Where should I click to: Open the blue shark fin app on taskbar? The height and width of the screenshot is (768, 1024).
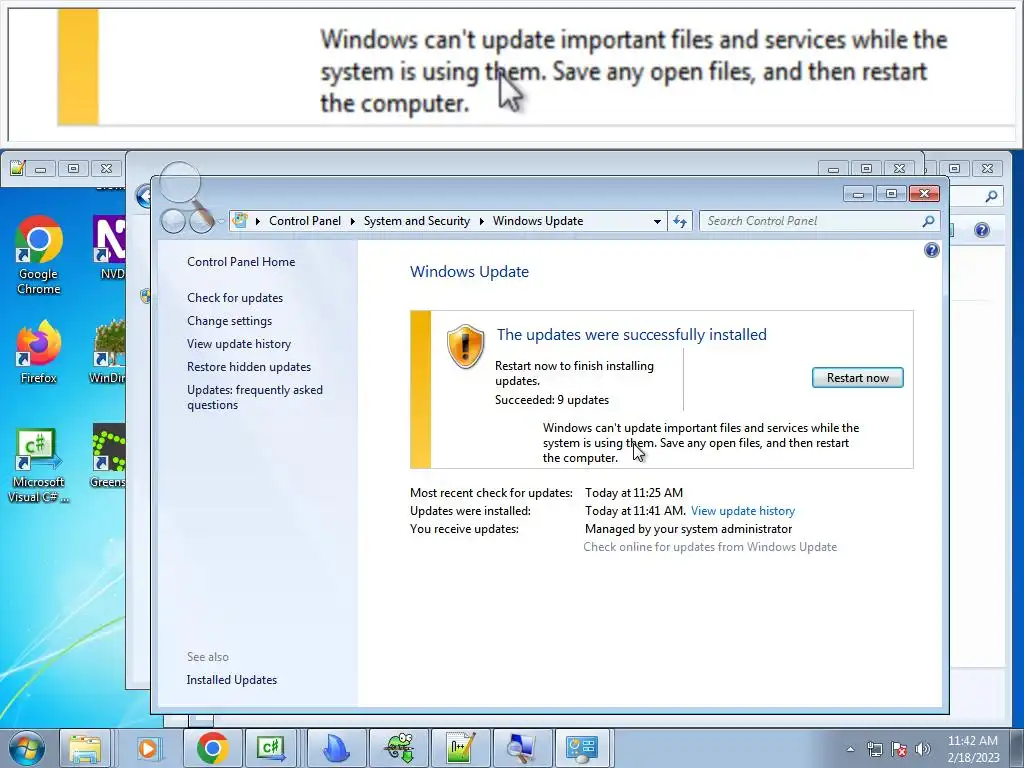(336, 748)
